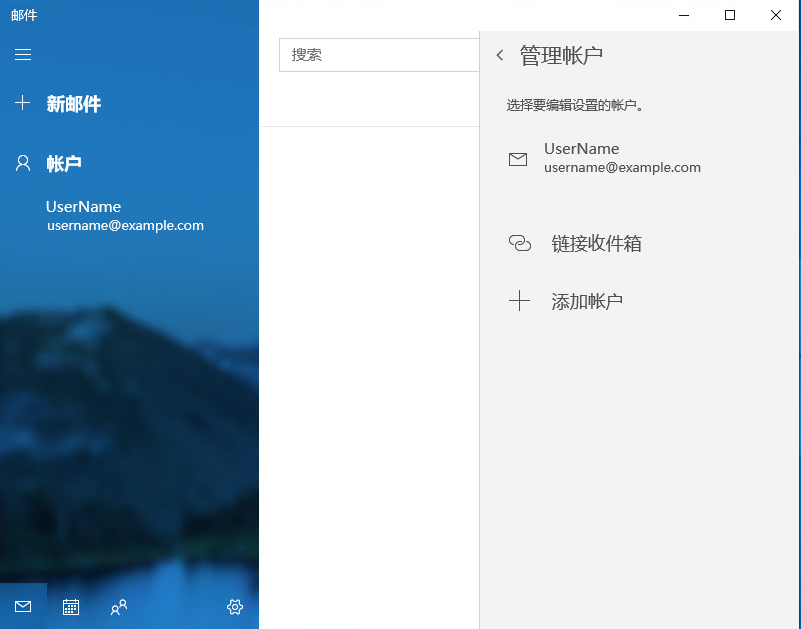Select the 帐户 heading in the sidebar
801x629 pixels.
pos(64,164)
